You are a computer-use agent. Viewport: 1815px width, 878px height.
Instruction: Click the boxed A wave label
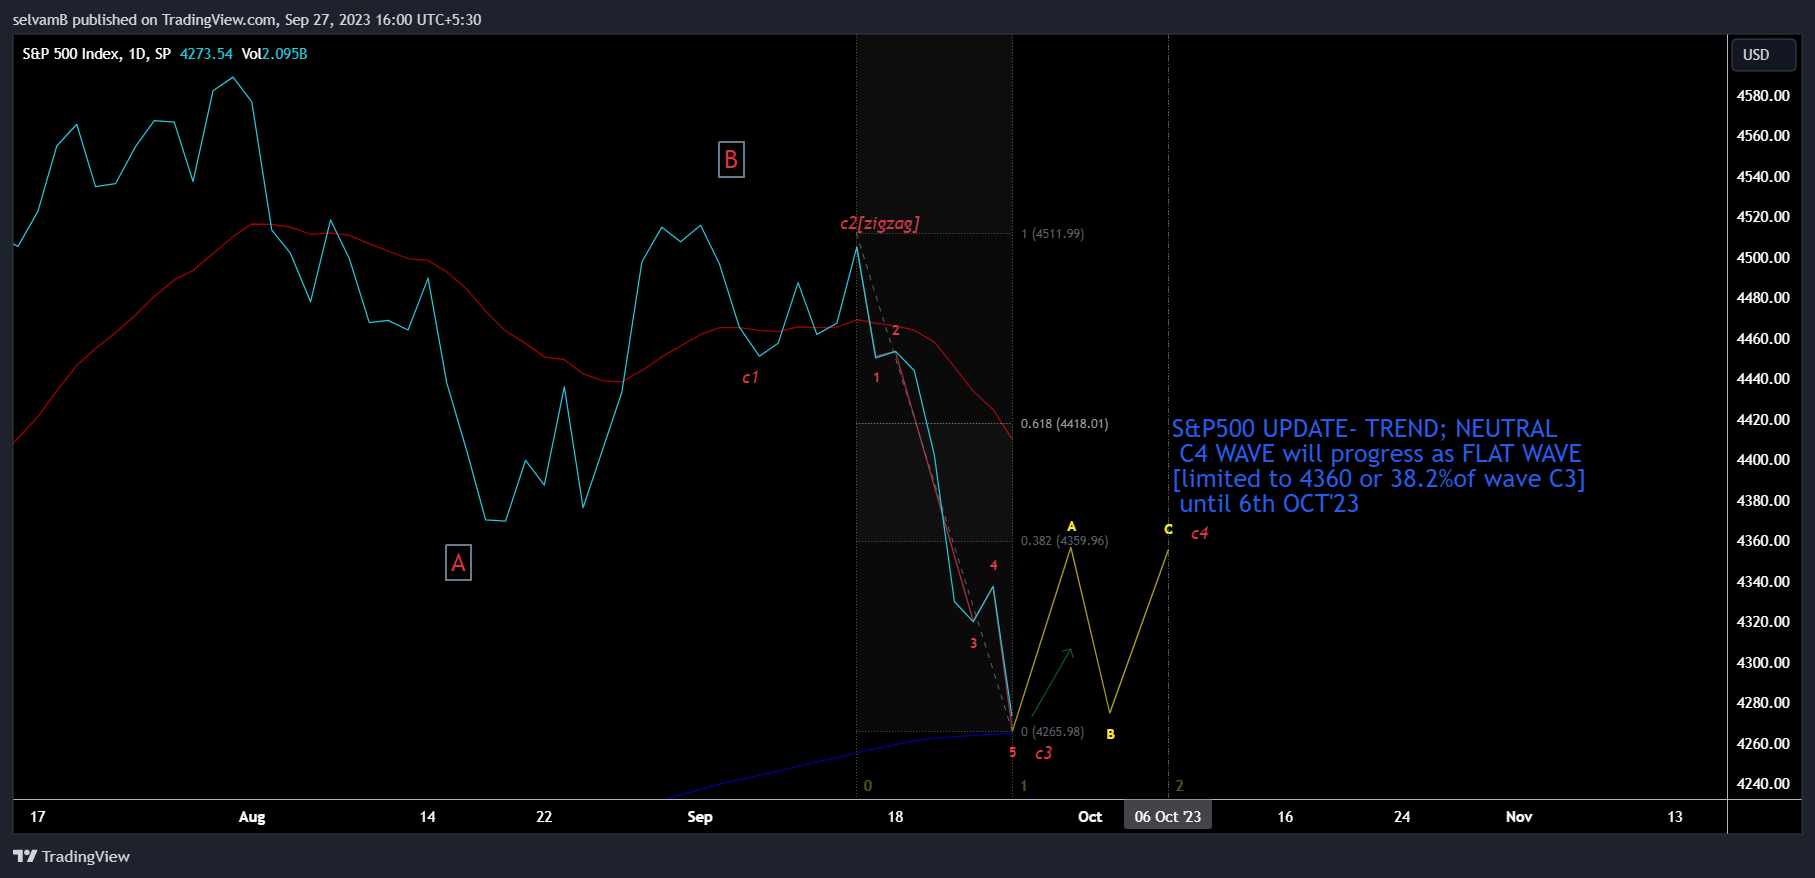[458, 563]
